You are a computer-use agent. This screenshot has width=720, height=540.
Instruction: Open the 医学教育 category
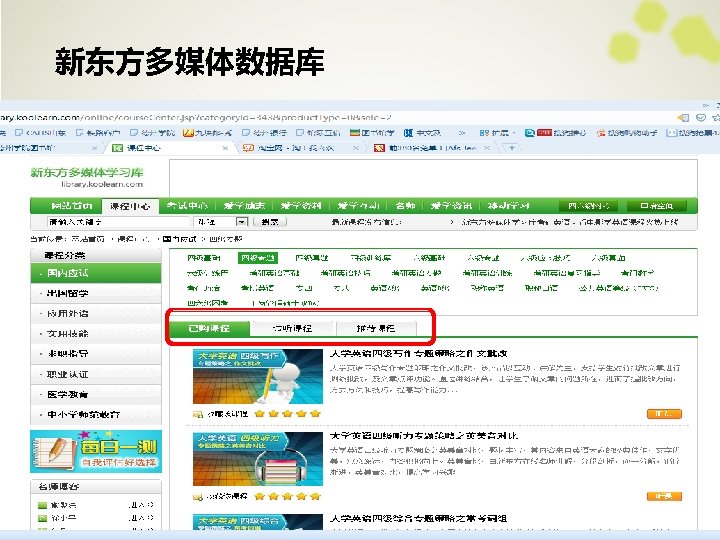(96, 394)
